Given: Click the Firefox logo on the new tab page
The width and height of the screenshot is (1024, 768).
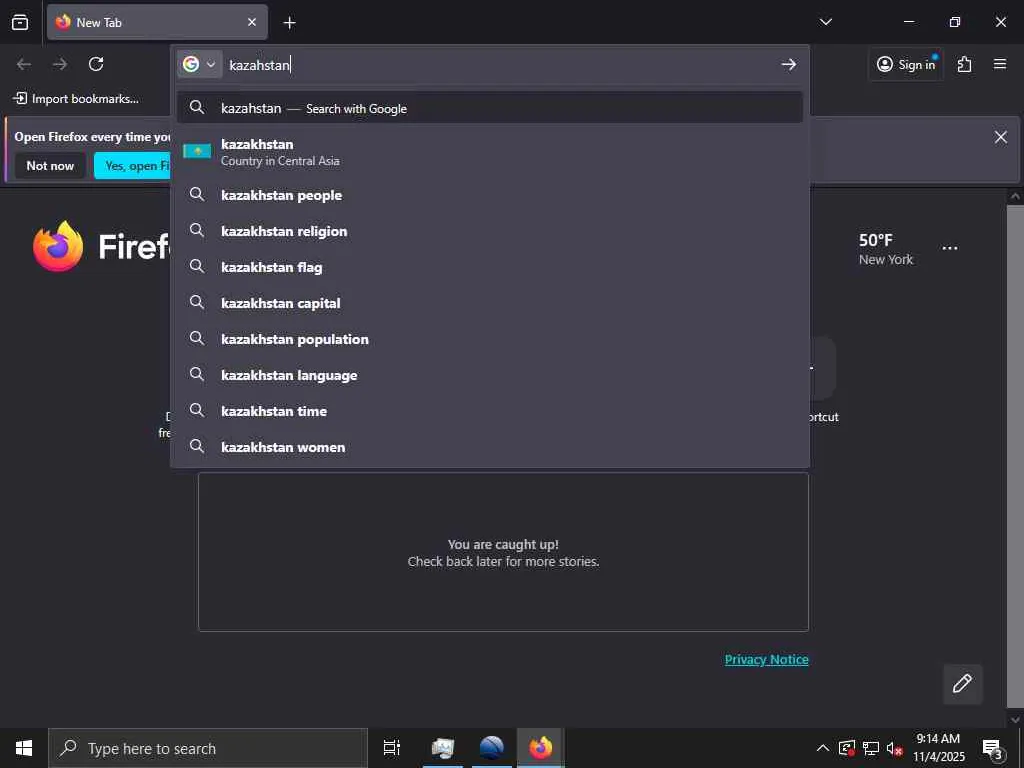Looking at the screenshot, I should point(59,246).
